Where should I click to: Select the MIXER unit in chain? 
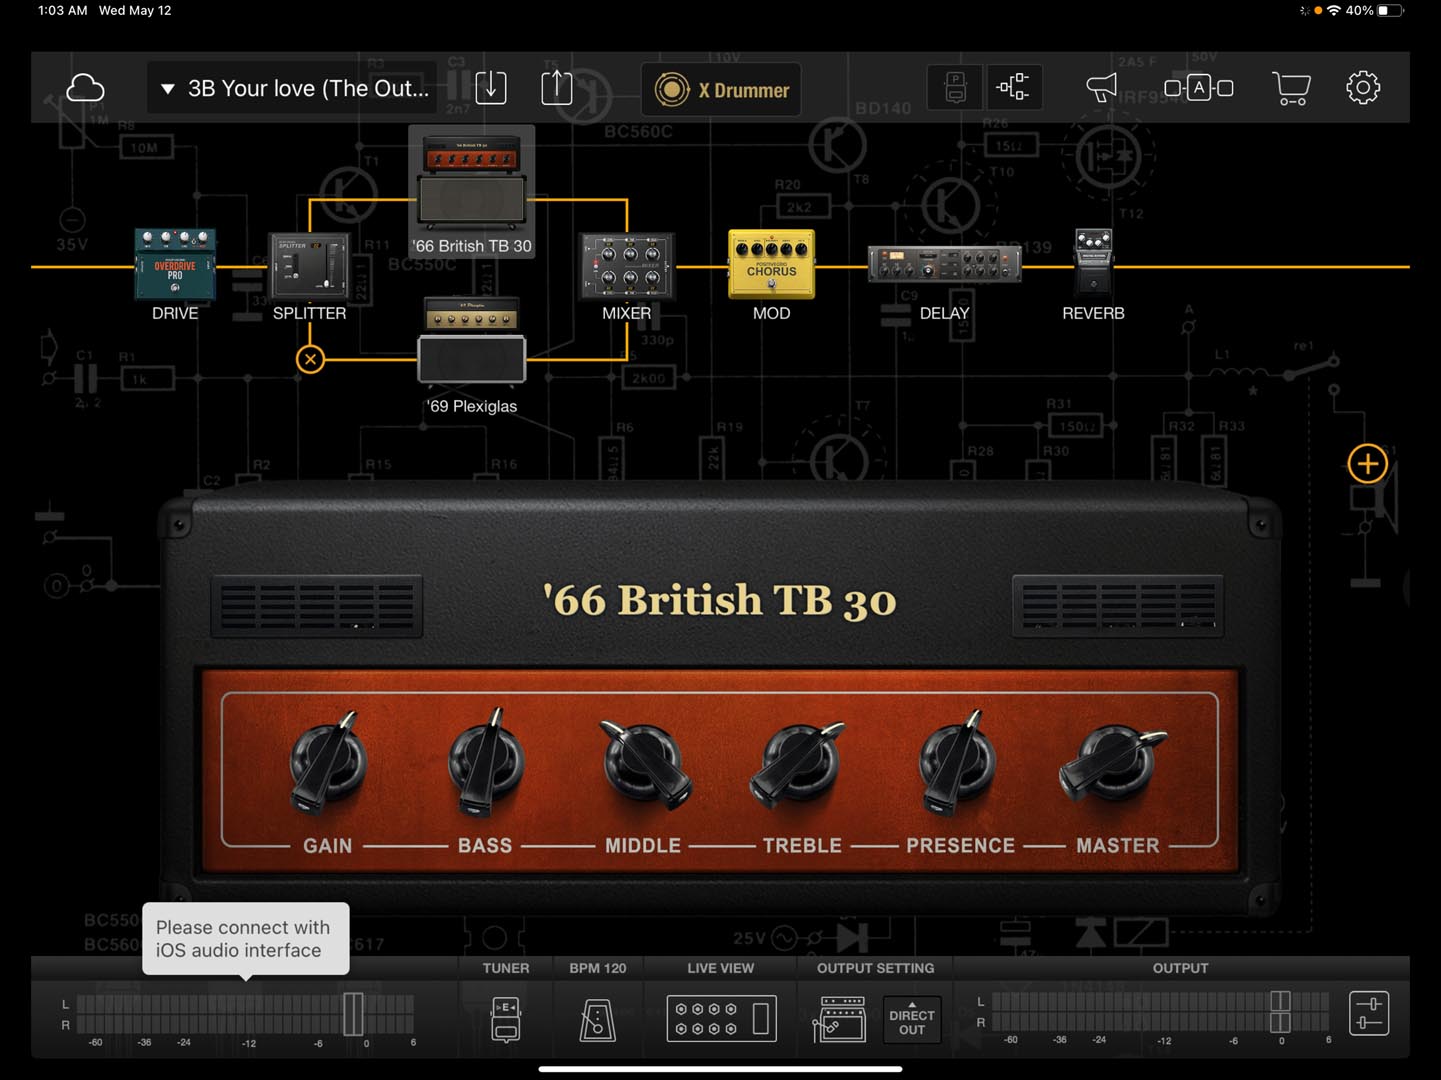click(x=627, y=266)
